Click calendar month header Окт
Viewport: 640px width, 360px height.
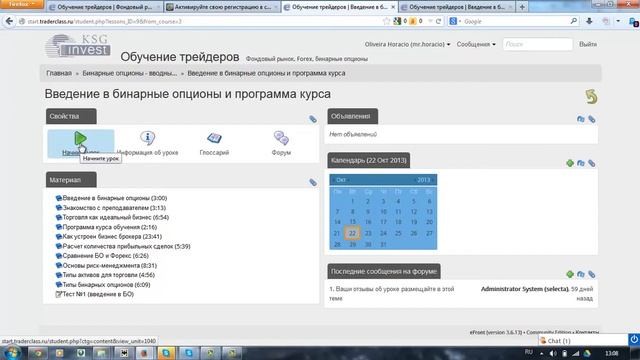[341, 180]
